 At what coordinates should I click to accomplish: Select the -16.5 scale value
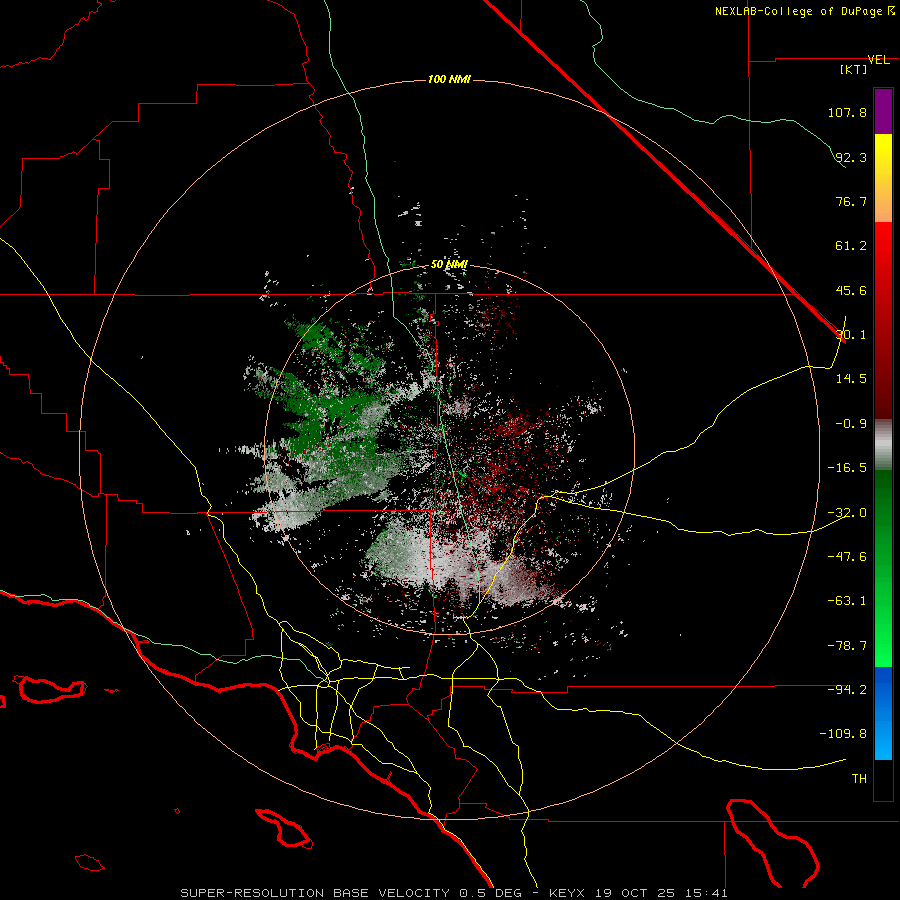pyautogui.click(x=847, y=467)
